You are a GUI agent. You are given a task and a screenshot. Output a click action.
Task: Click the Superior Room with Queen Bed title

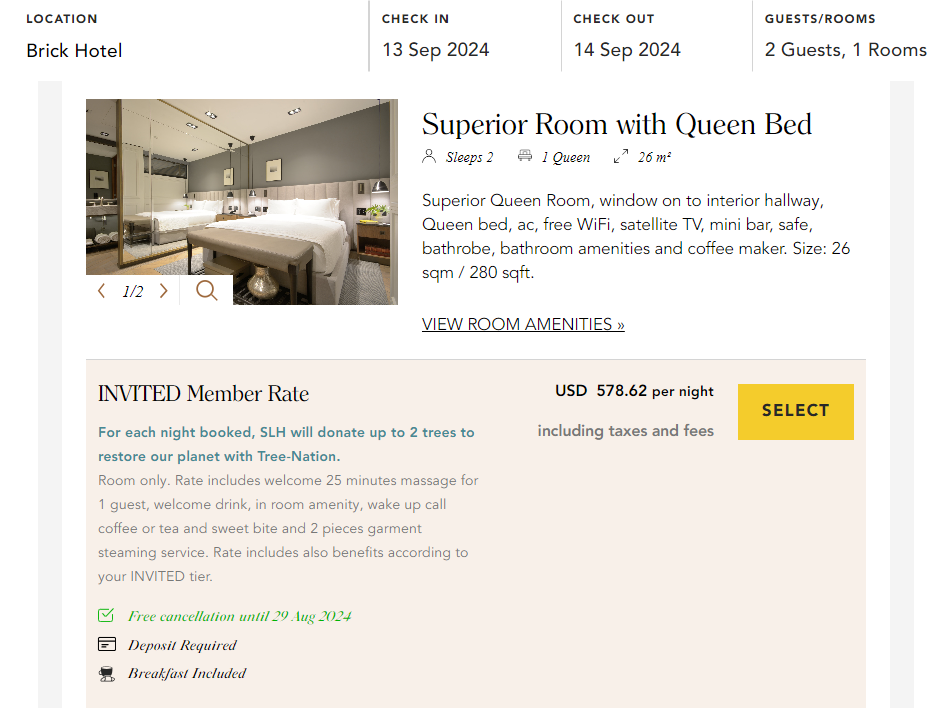tap(616, 123)
